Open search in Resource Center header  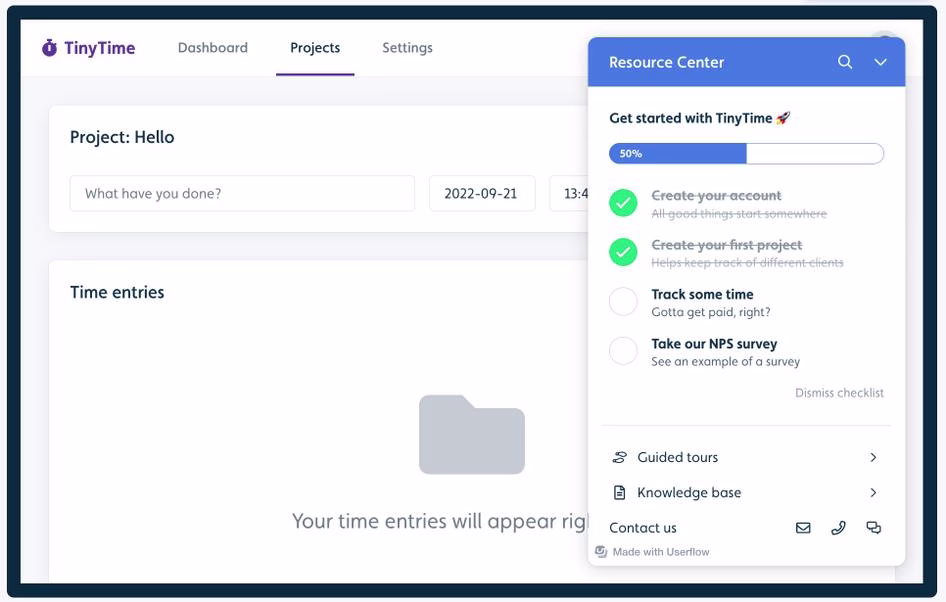(x=845, y=62)
